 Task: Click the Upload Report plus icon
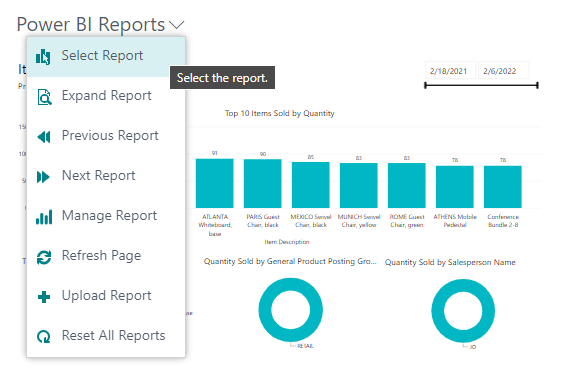(x=44, y=297)
